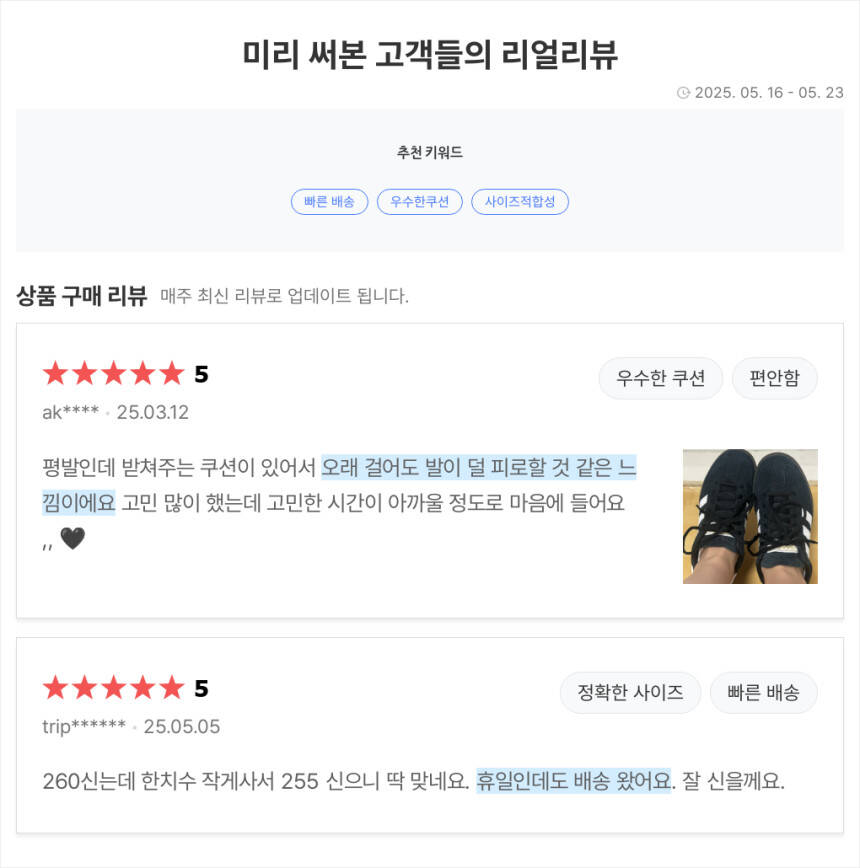Click the 정확한 사이즈 tag on second review
Viewport: 860px width, 868px height.
coord(630,692)
